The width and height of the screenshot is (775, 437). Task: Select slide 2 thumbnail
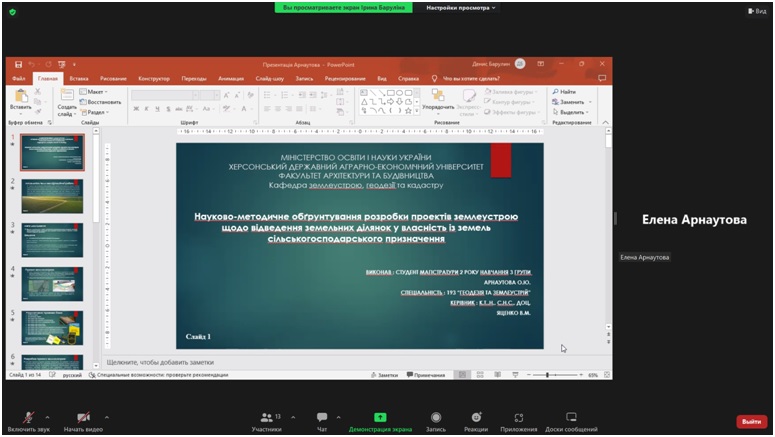(52, 196)
